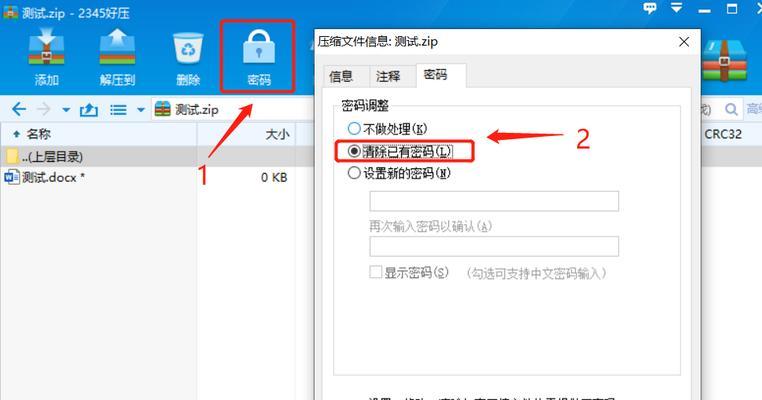Switch to the 注释 tab
Viewport: 762px width, 400px height.
pyautogui.click(x=388, y=76)
